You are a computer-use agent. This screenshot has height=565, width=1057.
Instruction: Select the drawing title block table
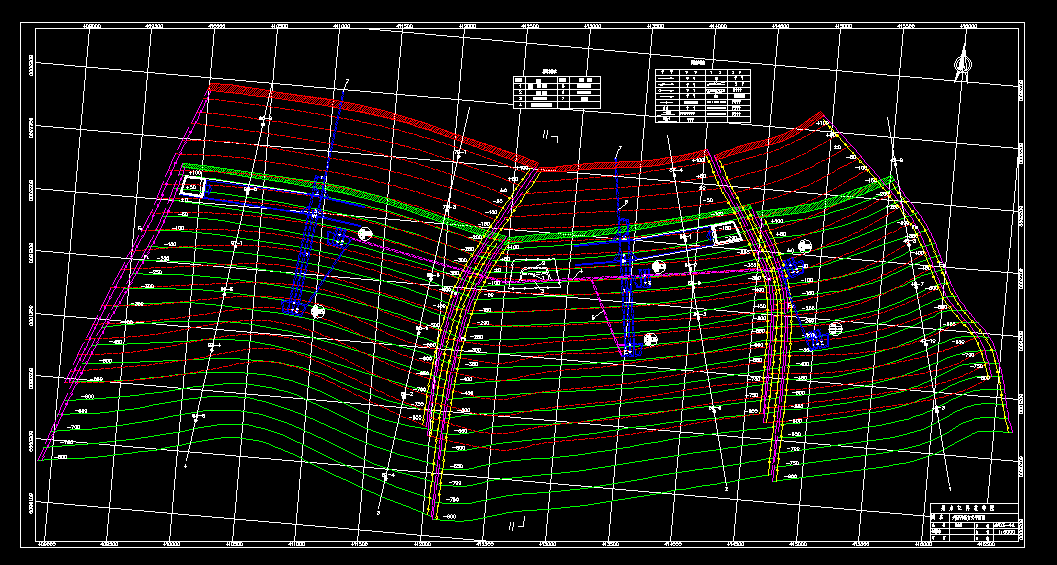click(975, 523)
